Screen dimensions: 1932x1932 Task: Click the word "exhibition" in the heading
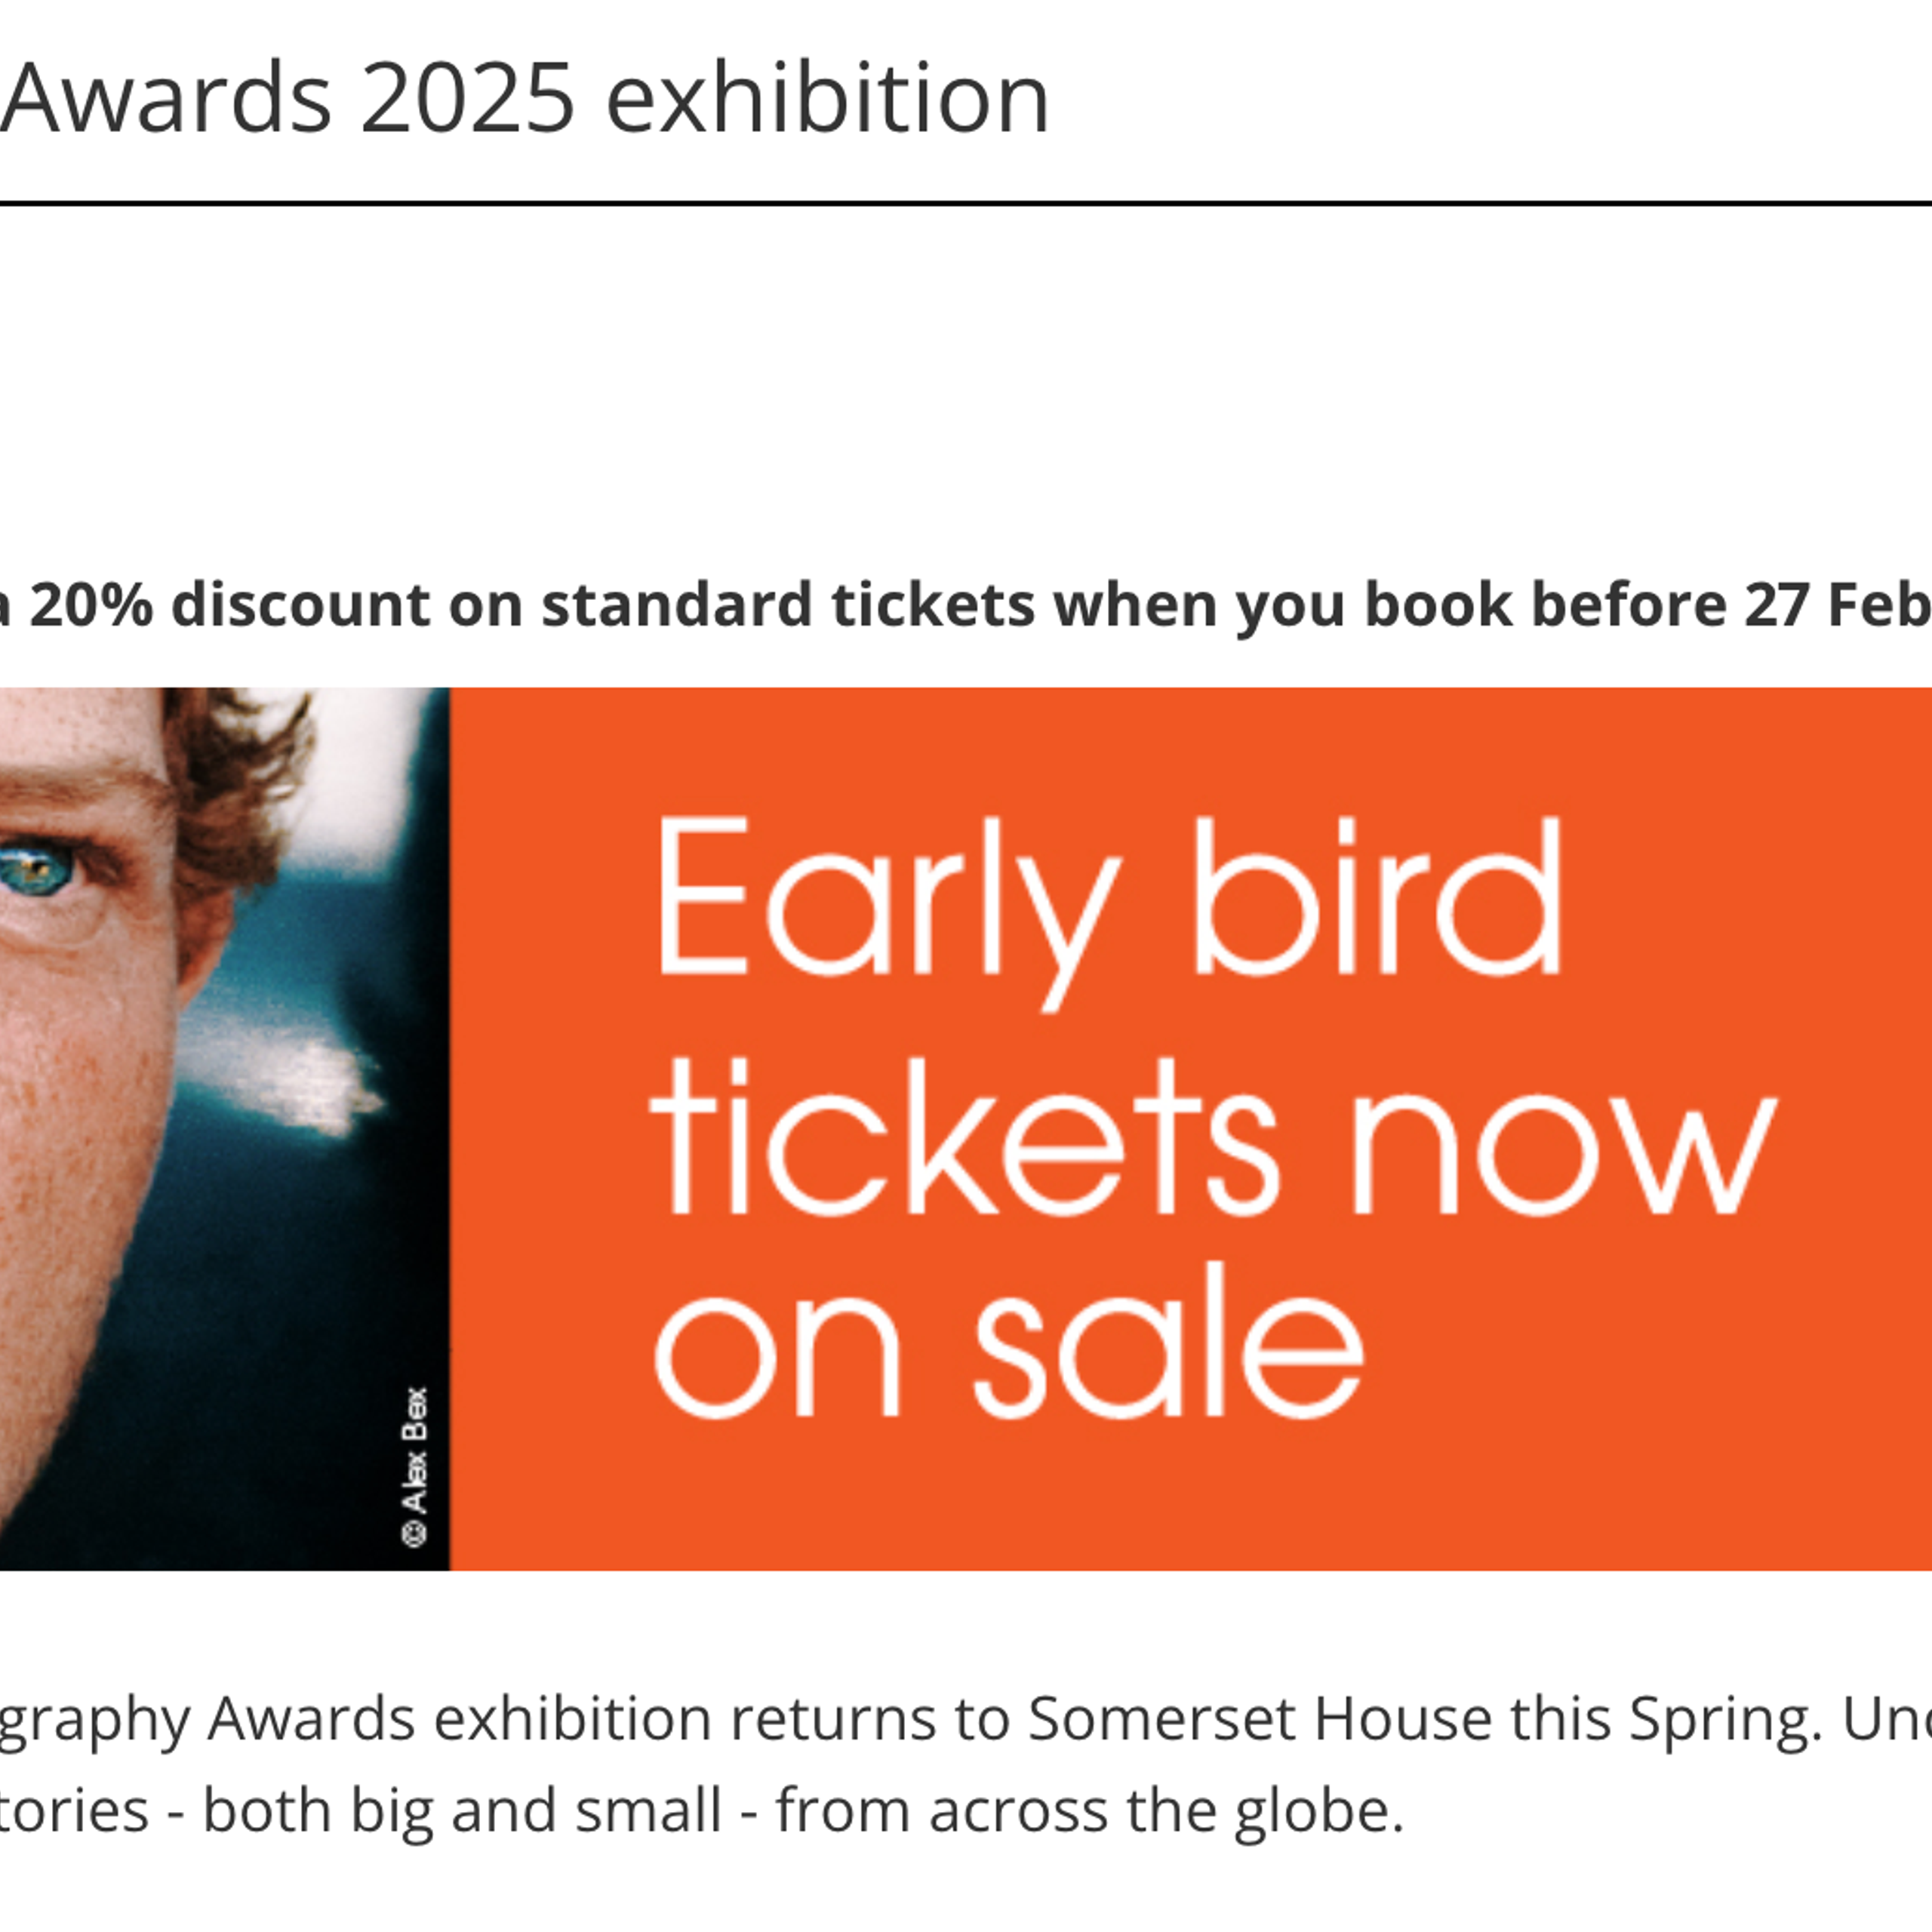point(828,98)
